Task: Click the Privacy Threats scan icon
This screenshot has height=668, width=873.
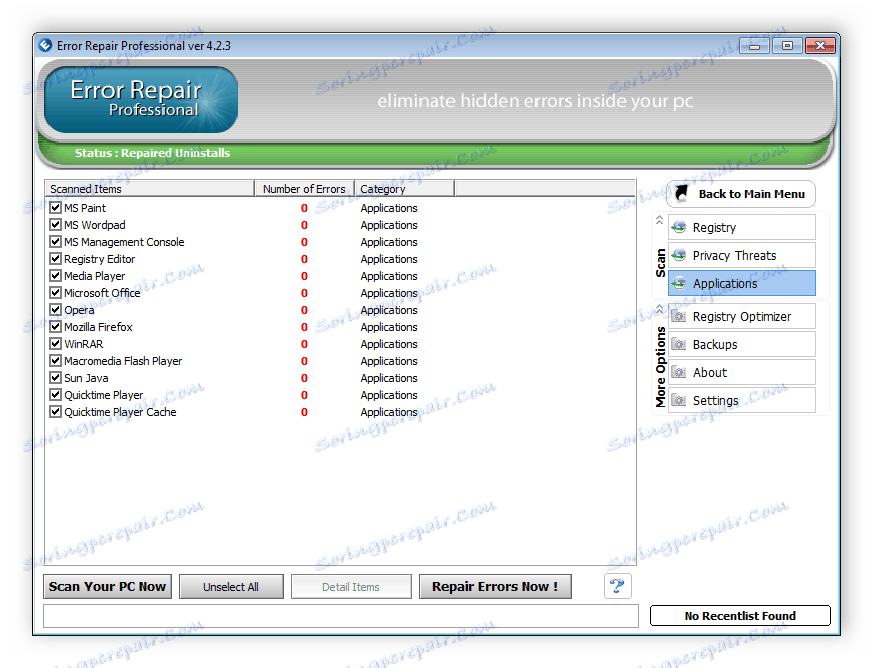Action: [678, 255]
